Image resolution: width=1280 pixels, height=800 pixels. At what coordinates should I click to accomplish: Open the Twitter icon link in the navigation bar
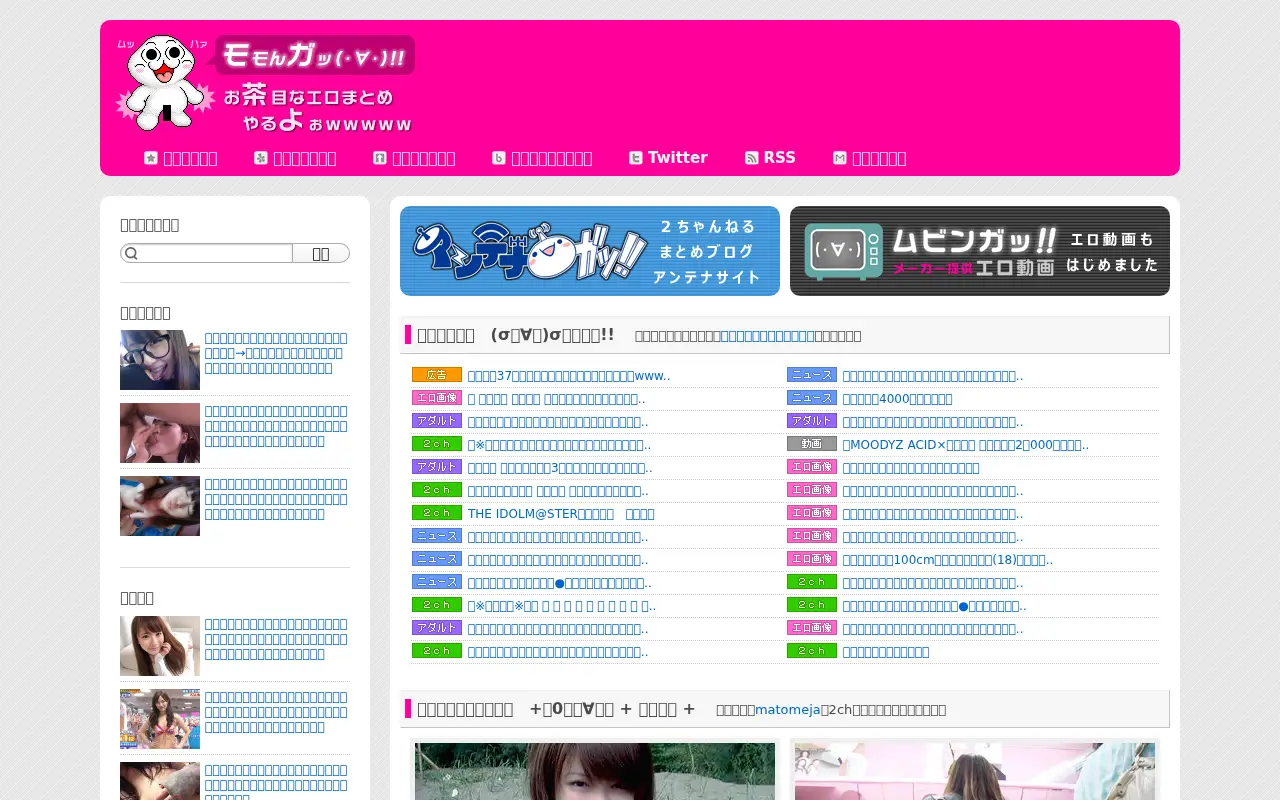636,158
